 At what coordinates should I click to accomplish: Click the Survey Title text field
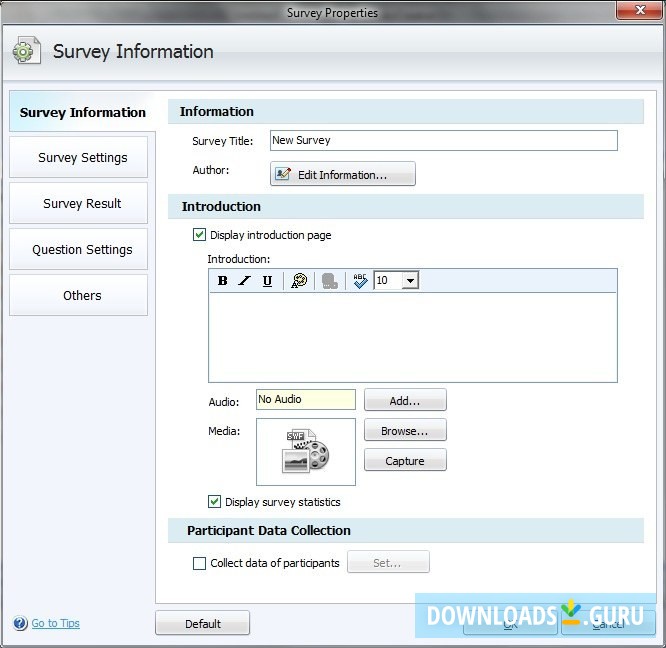443,141
